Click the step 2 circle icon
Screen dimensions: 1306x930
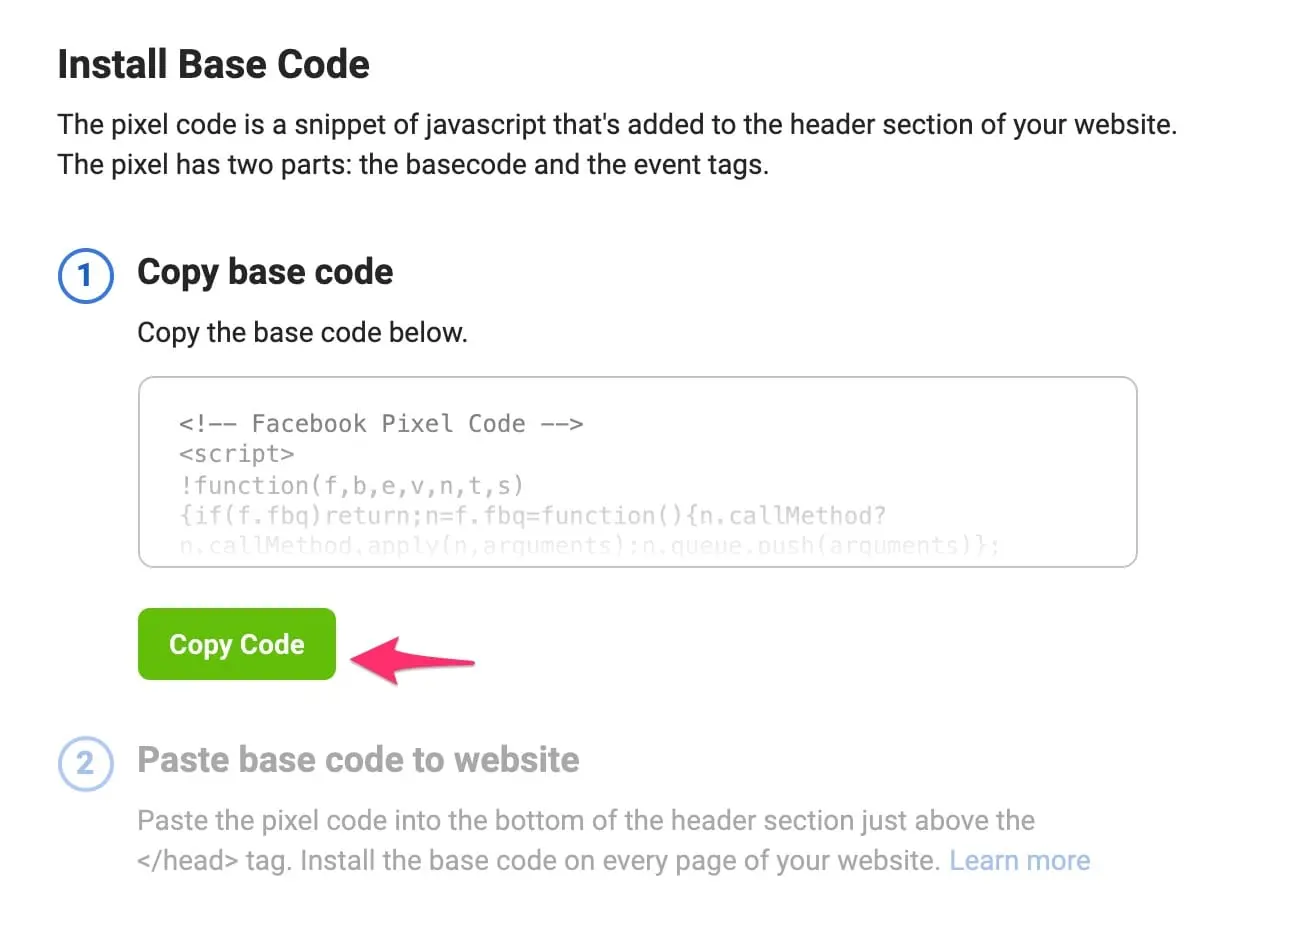pos(86,763)
